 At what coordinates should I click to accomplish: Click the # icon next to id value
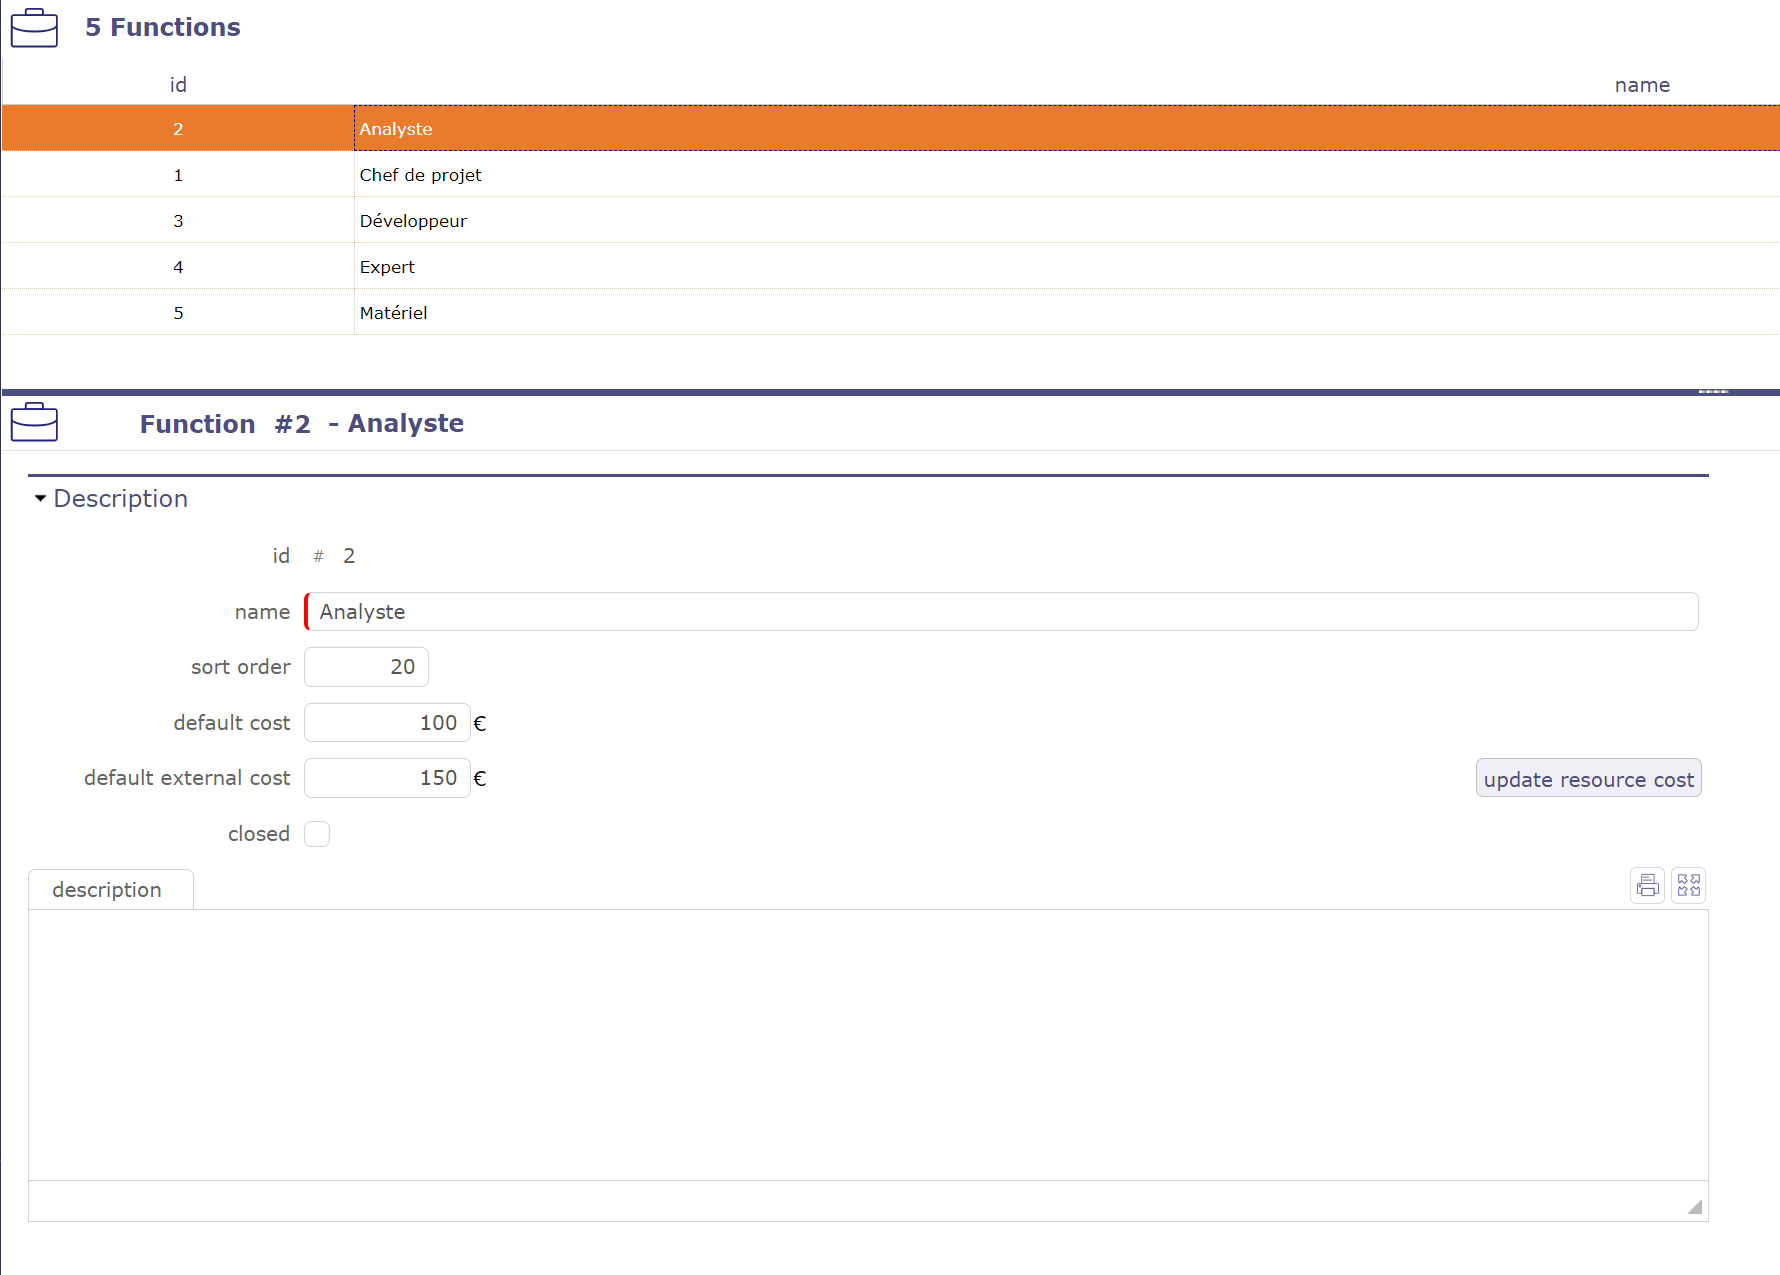(317, 556)
